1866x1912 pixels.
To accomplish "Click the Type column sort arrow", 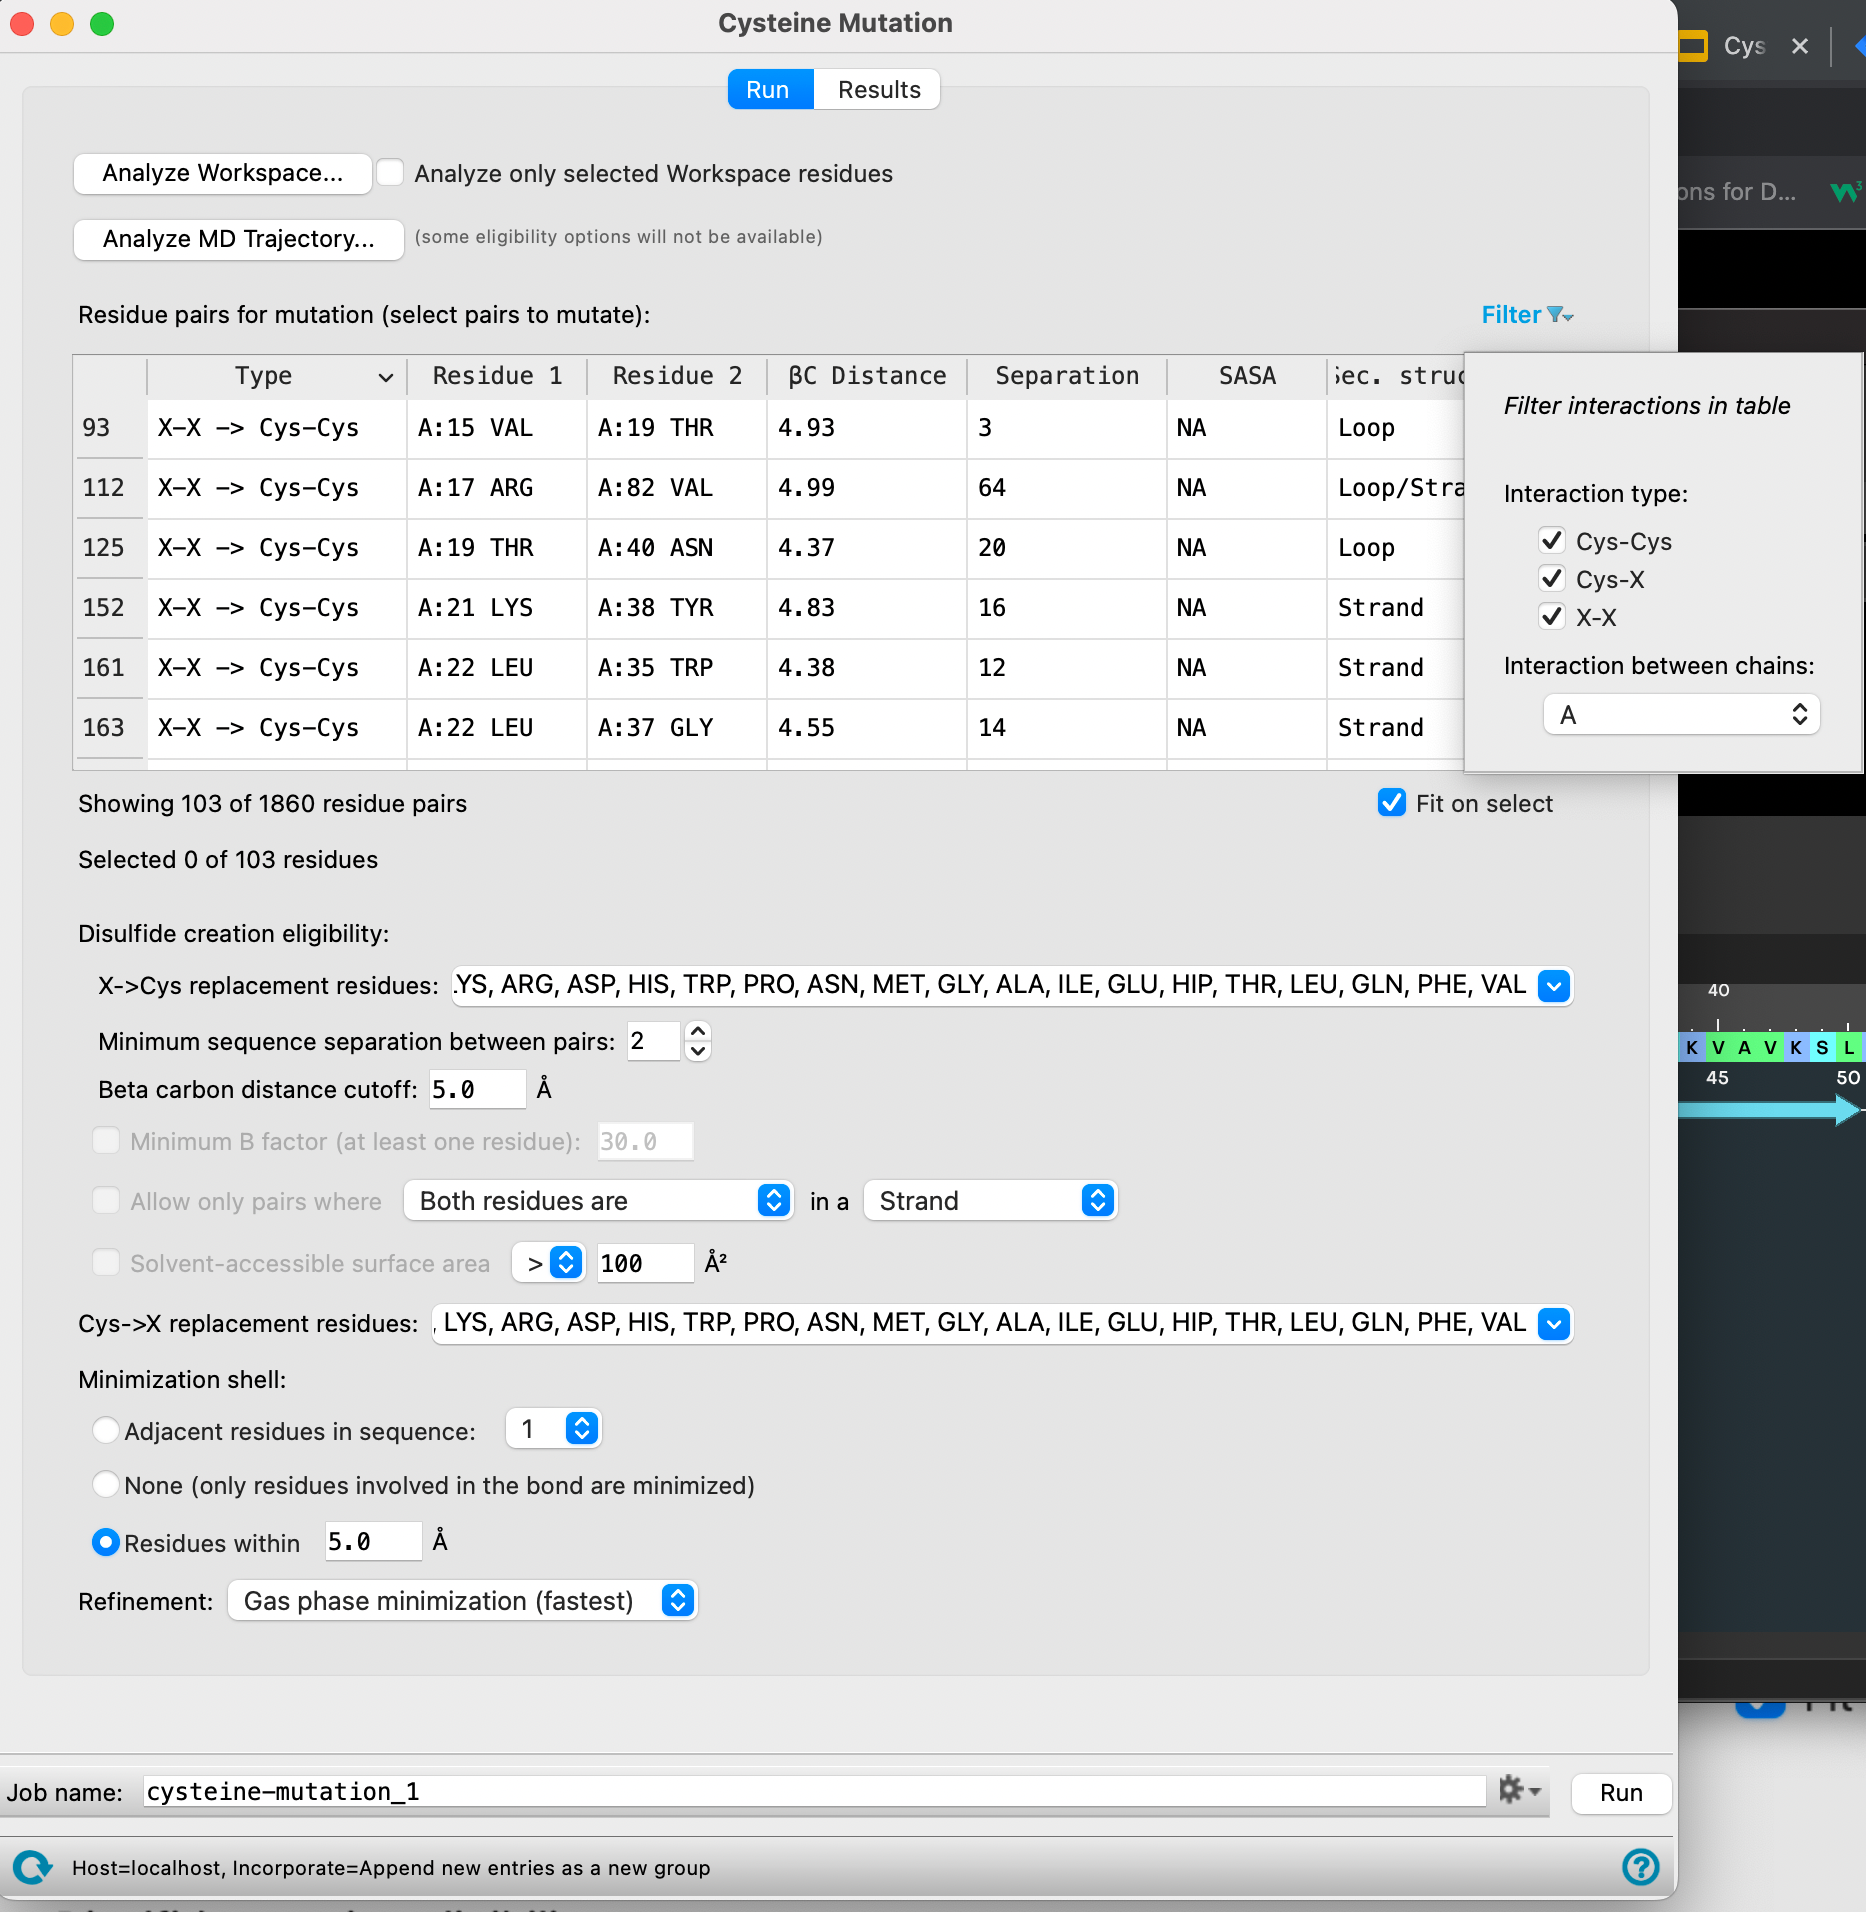I will coord(385,377).
